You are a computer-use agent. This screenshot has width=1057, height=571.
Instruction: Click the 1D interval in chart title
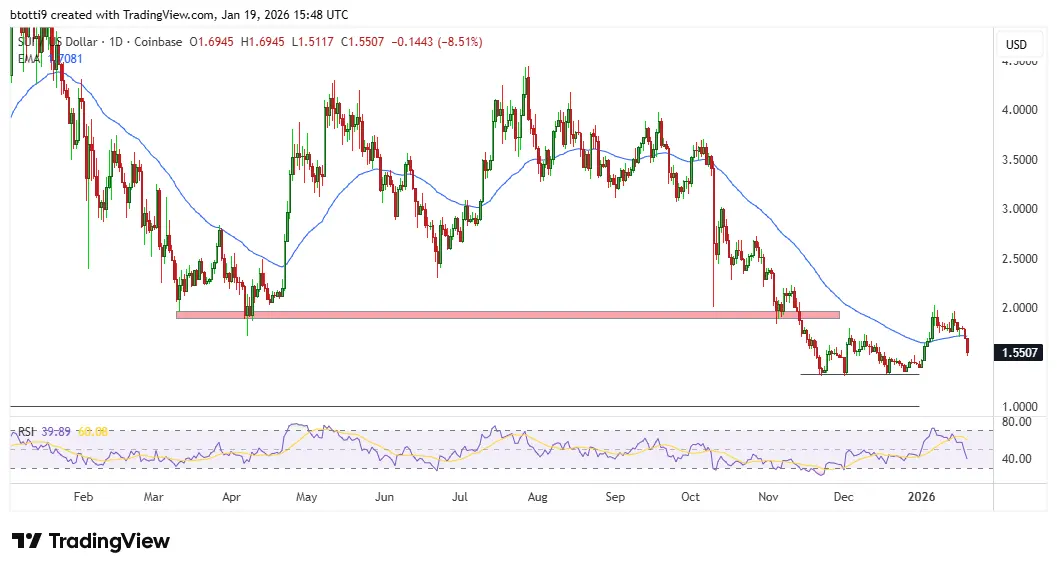pos(116,42)
